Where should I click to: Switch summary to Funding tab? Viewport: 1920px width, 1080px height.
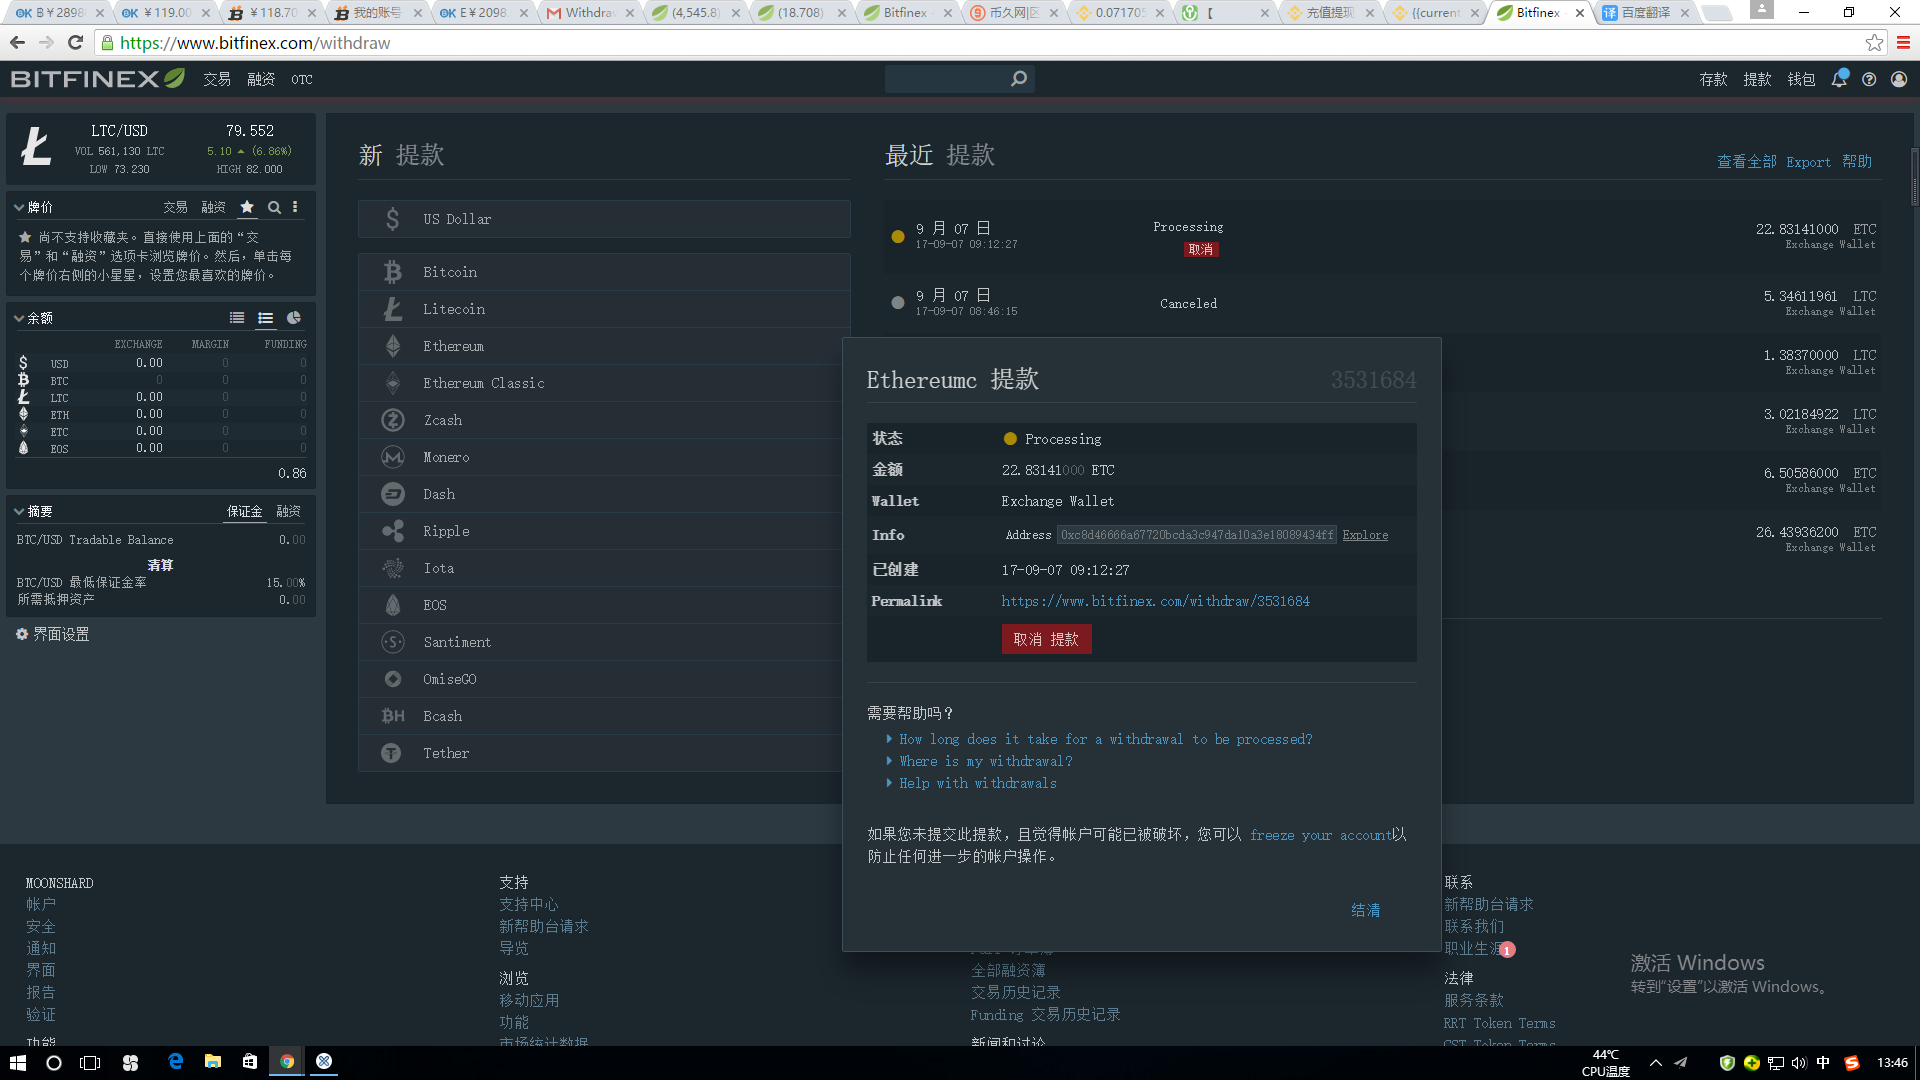coord(289,511)
